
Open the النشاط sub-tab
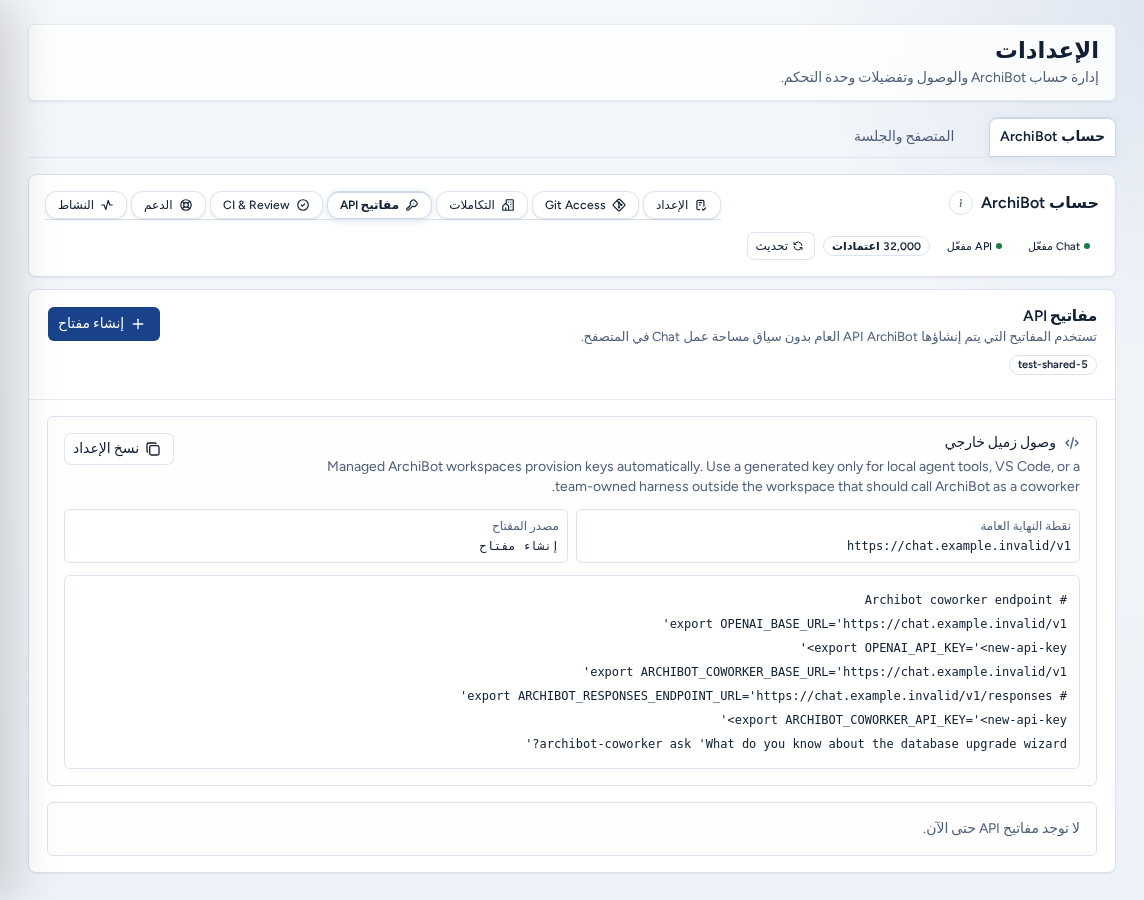tap(86, 205)
